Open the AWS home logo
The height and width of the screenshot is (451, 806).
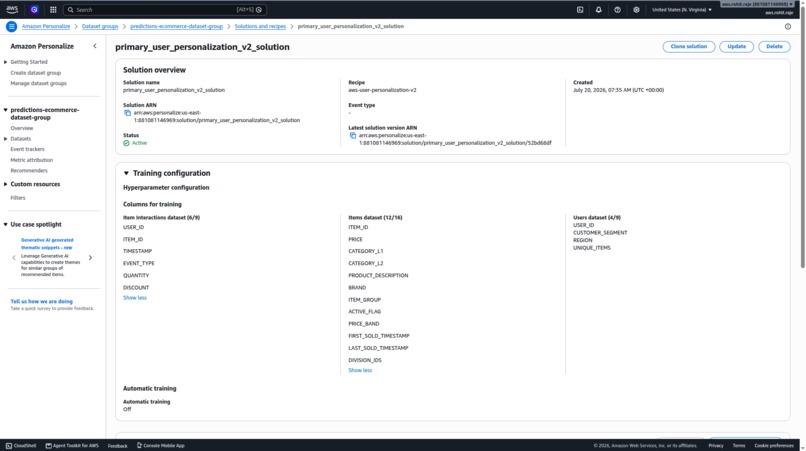coord(12,9)
